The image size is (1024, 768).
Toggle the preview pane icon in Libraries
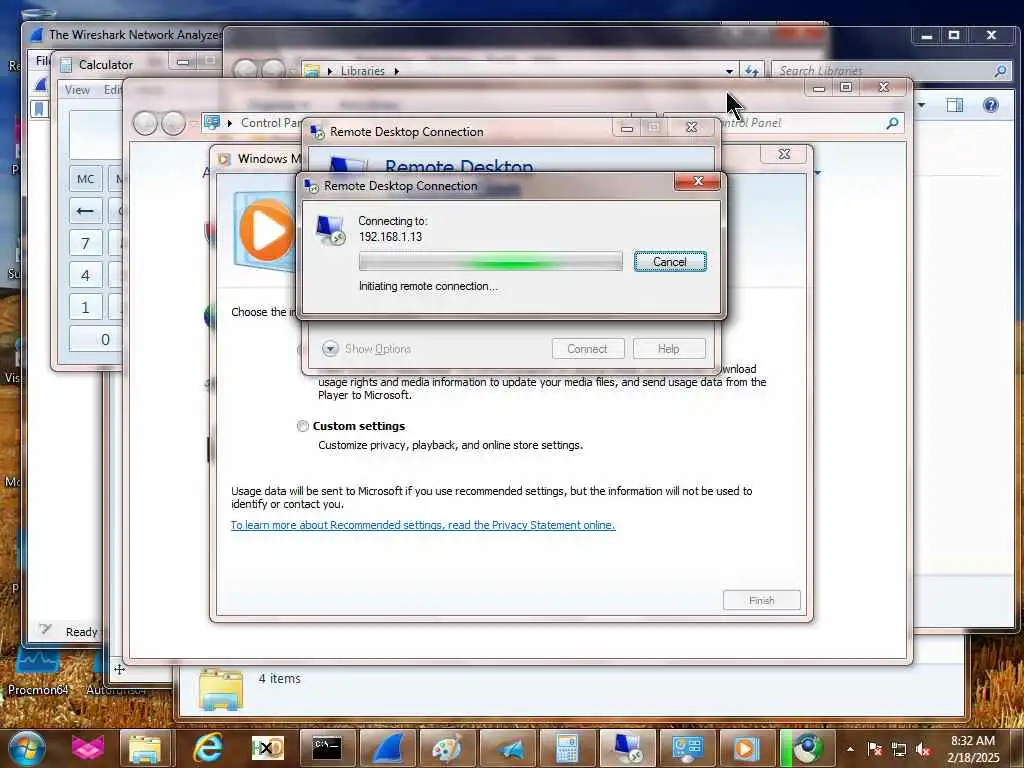pos(955,105)
